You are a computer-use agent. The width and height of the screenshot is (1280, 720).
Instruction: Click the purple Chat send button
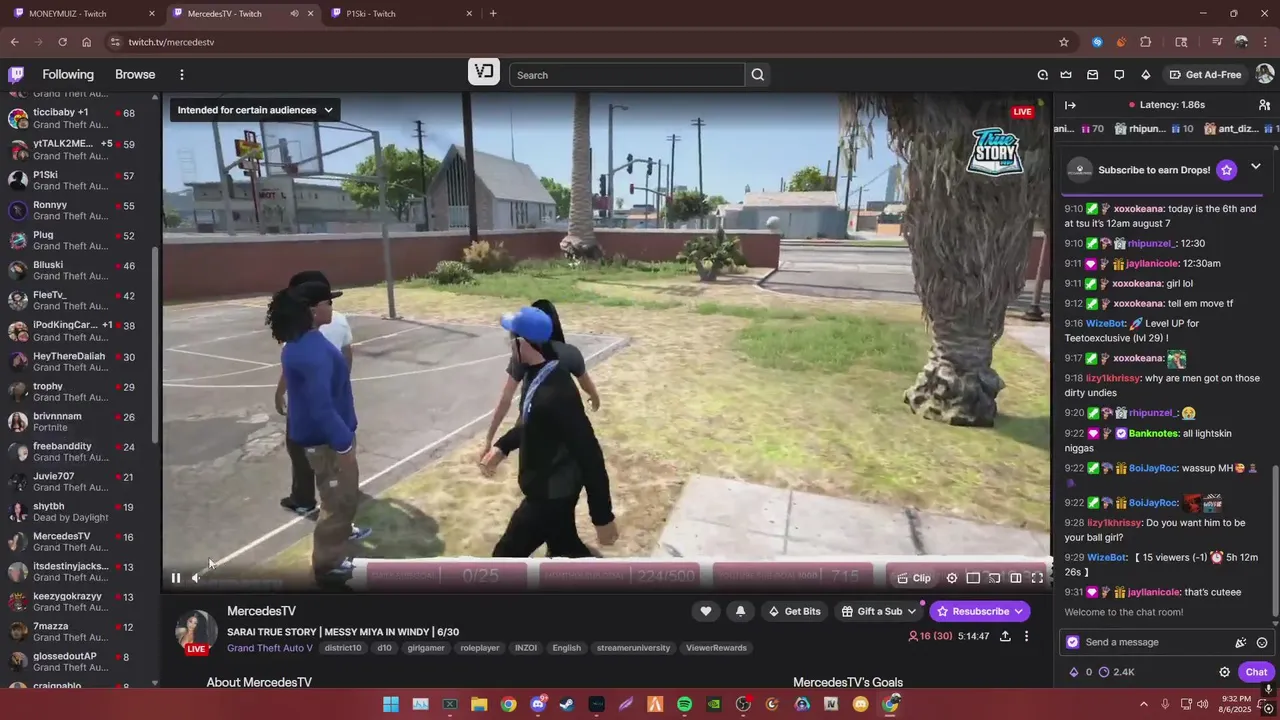(x=1256, y=672)
